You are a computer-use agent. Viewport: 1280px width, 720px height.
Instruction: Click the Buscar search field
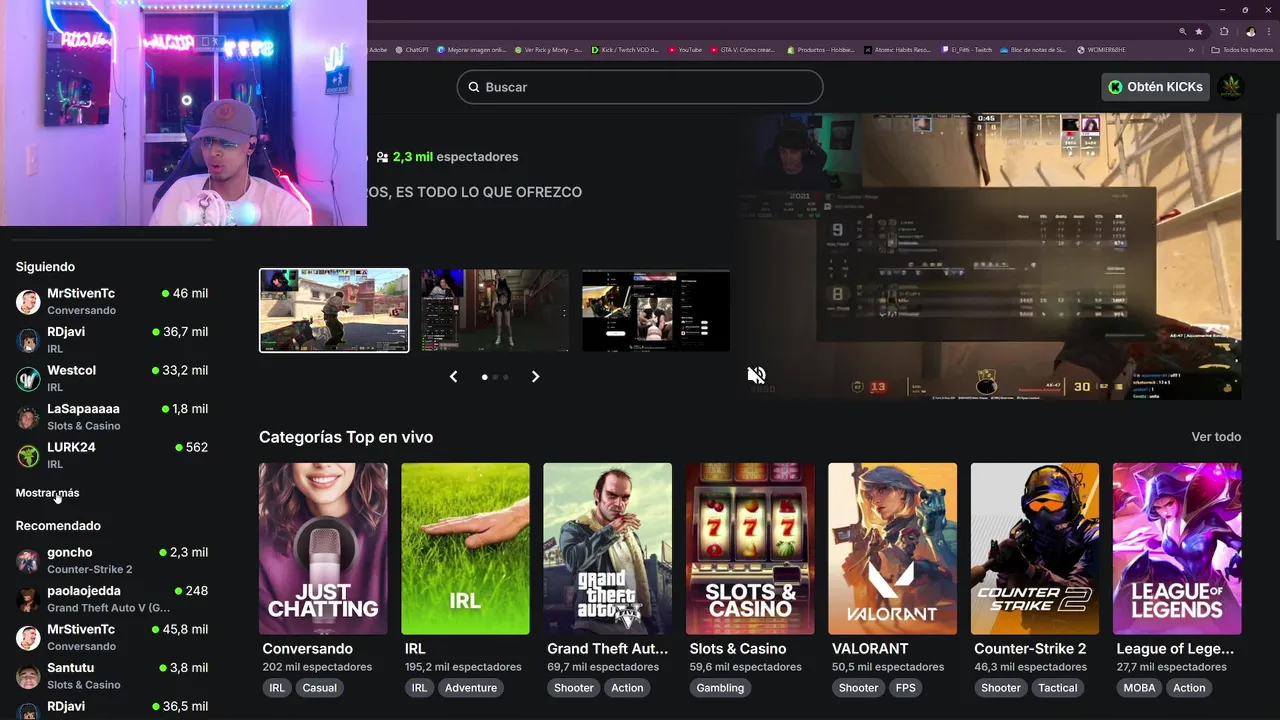pyautogui.click(x=640, y=87)
